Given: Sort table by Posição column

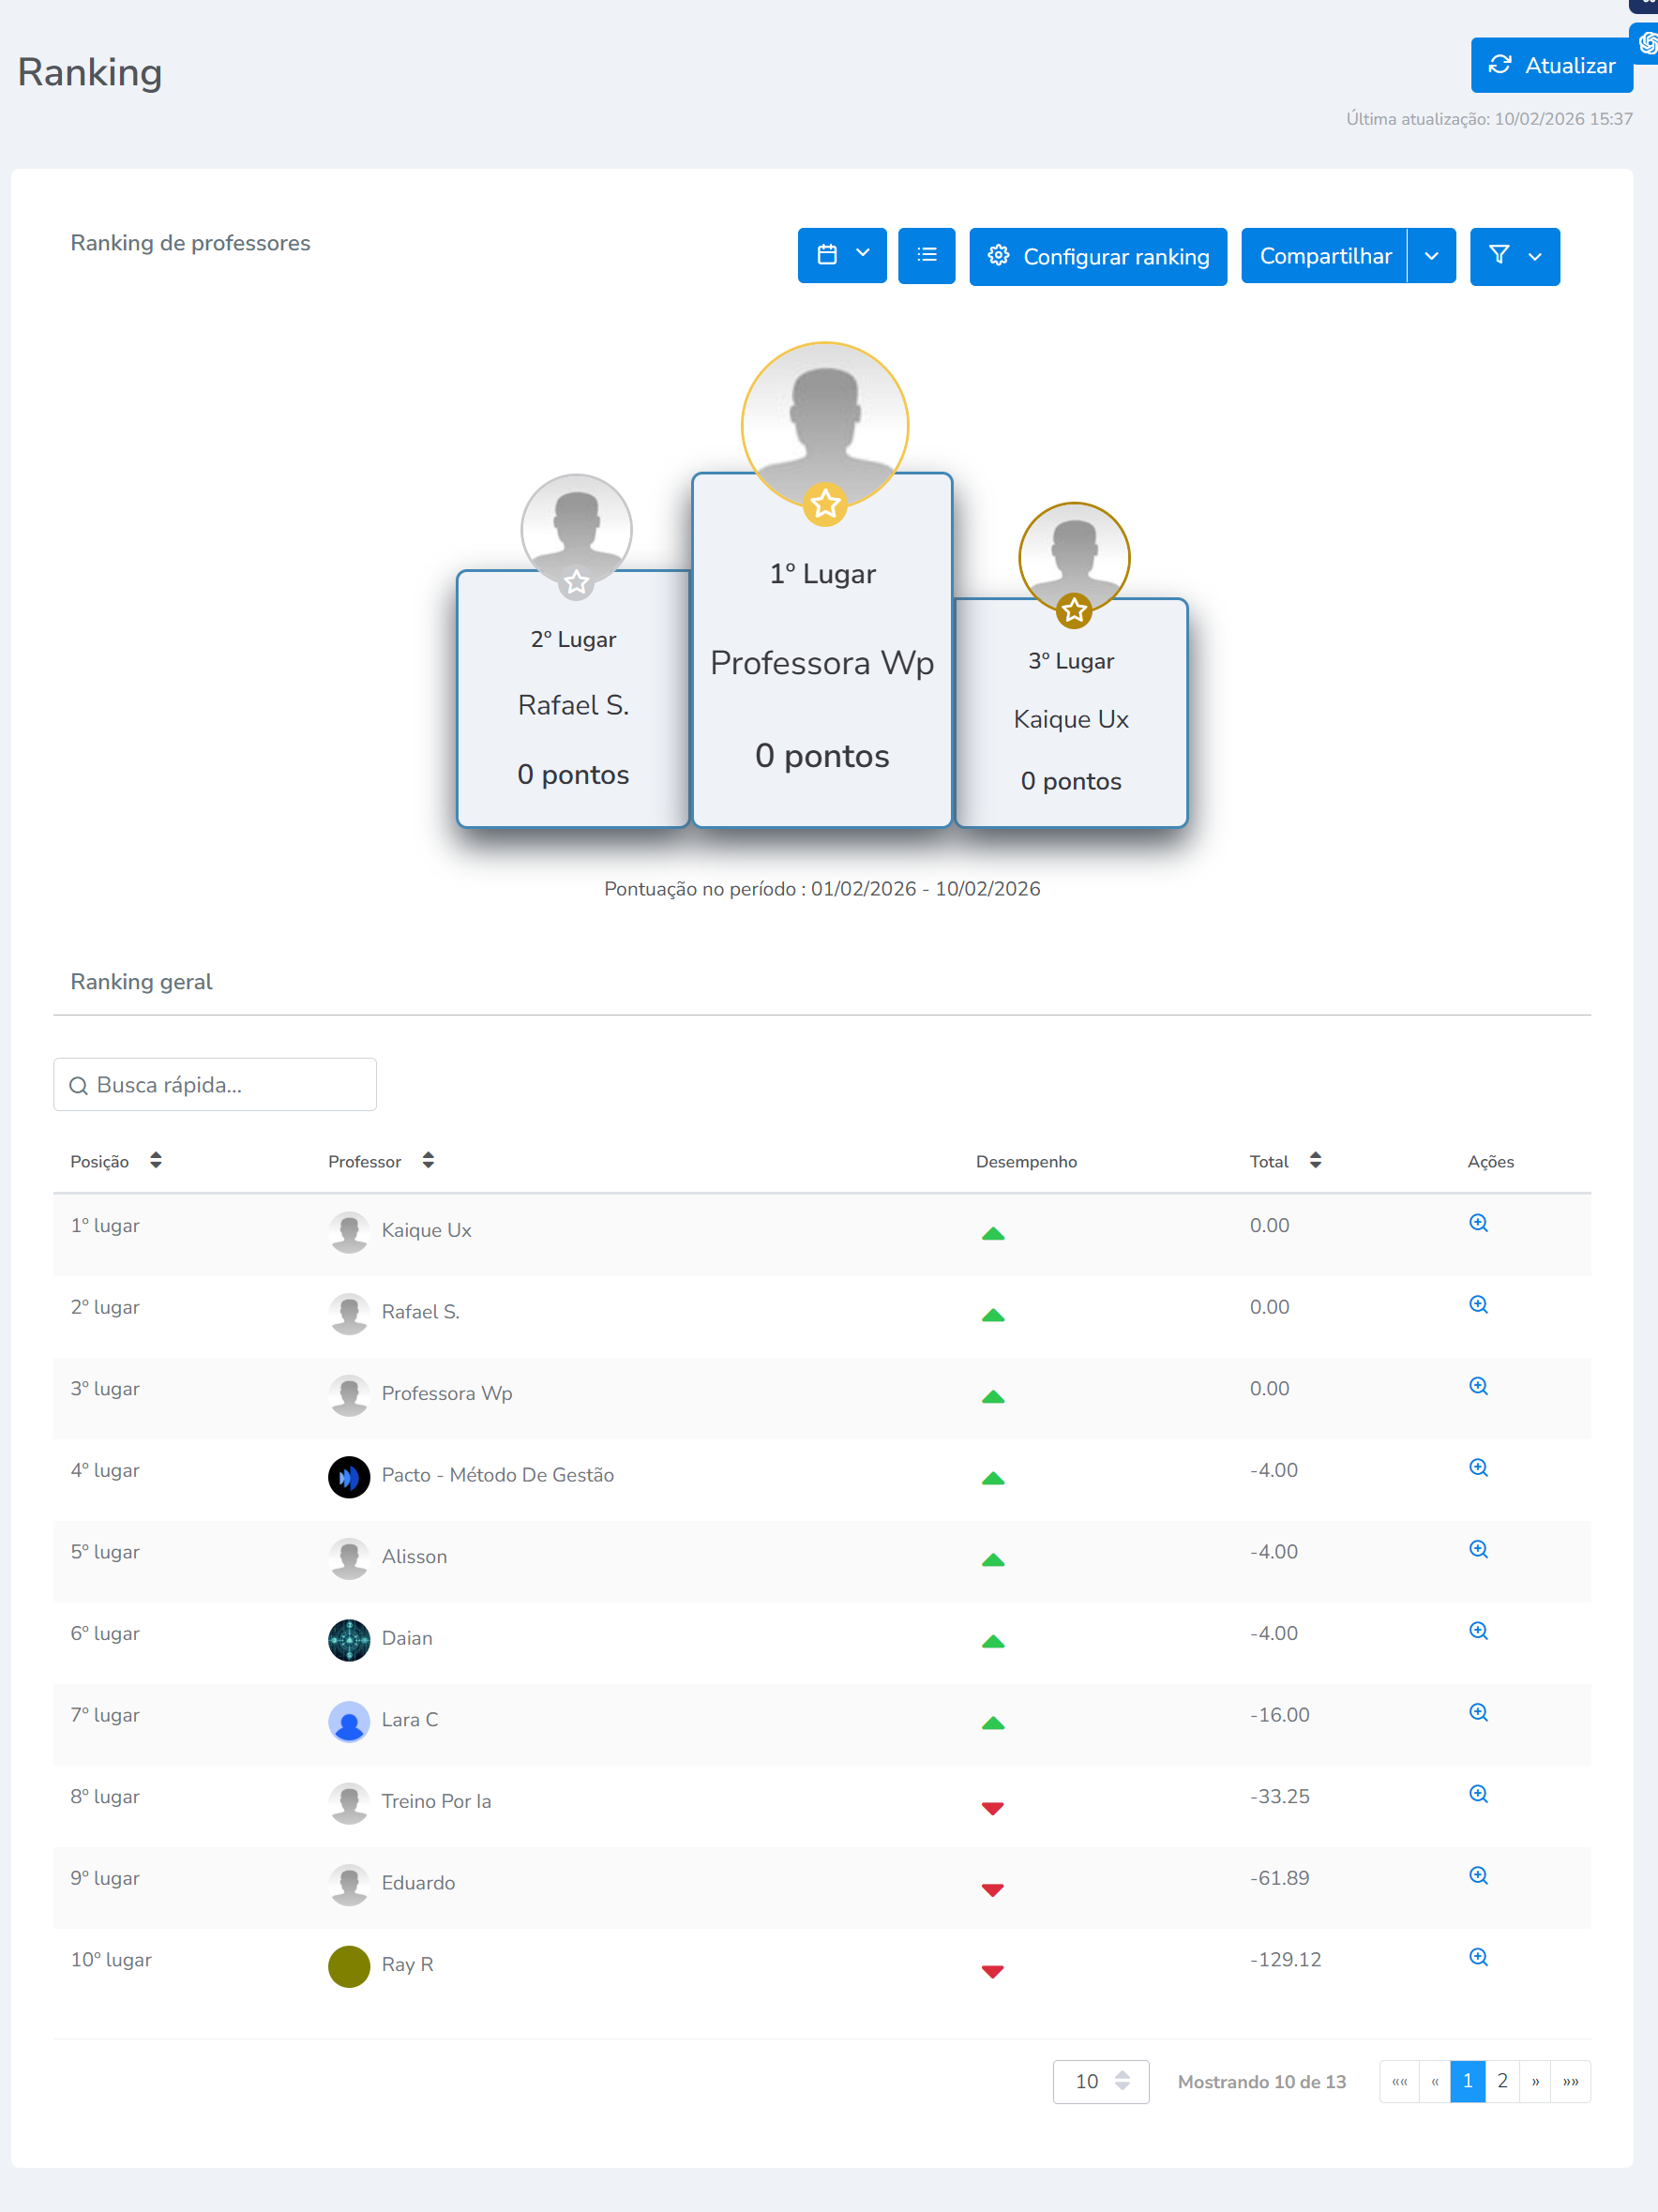Looking at the screenshot, I should [x=155, y=1161].
